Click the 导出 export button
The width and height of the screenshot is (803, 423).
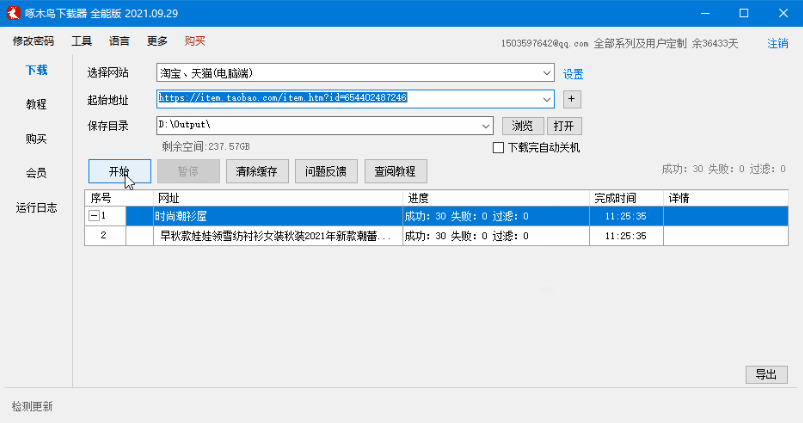766,375
